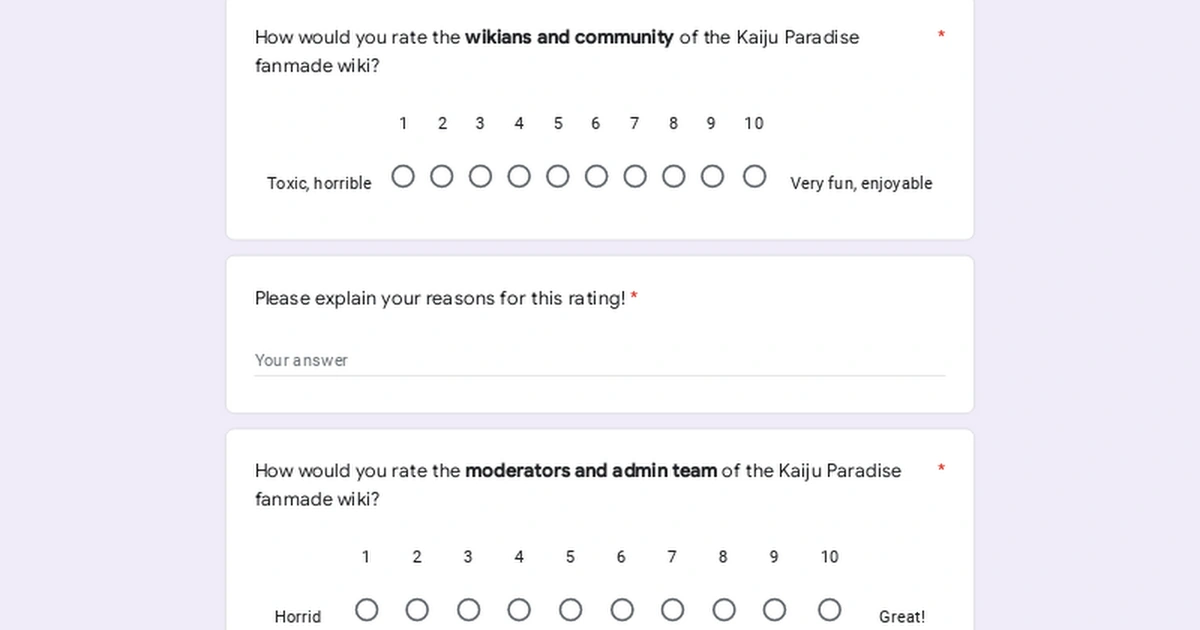Select rating 4 for wikians and community
The height and width of the screenshot is (630, 1200).
(x=519, y=176)
